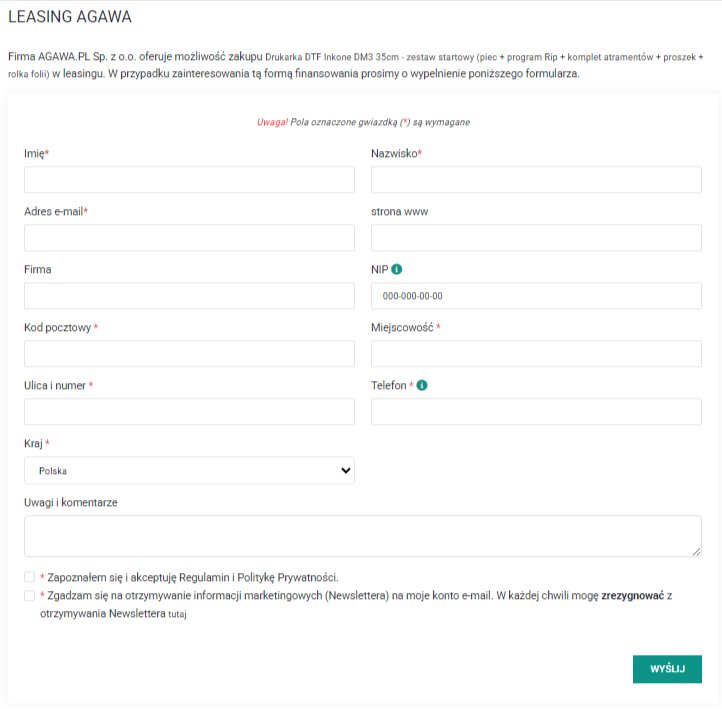Screen dimensions: 722x709
Task: Open the newsletter unsubscribe 'tutaj' link
Action: pos(177,615)
